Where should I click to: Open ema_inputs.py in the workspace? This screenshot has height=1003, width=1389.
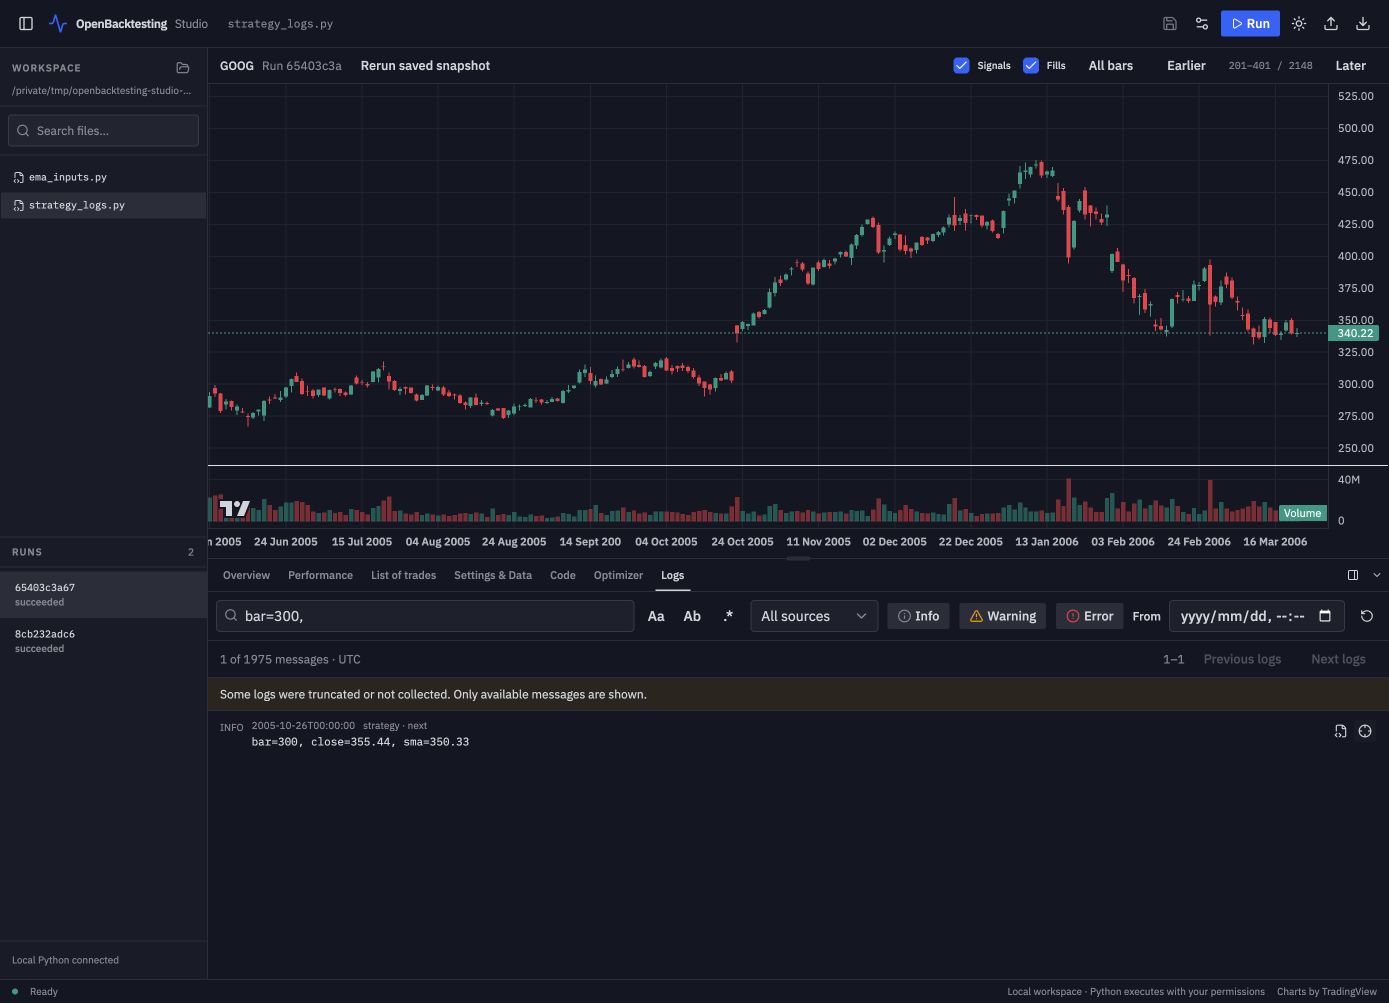[x=103, y=177]
